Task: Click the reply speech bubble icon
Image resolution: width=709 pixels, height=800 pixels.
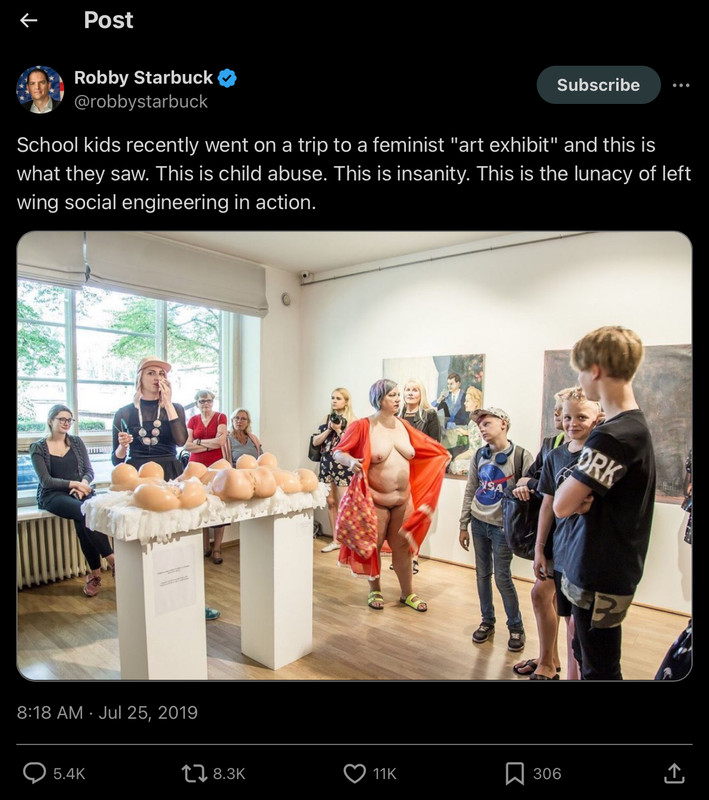Action: [x=34, y=773]
